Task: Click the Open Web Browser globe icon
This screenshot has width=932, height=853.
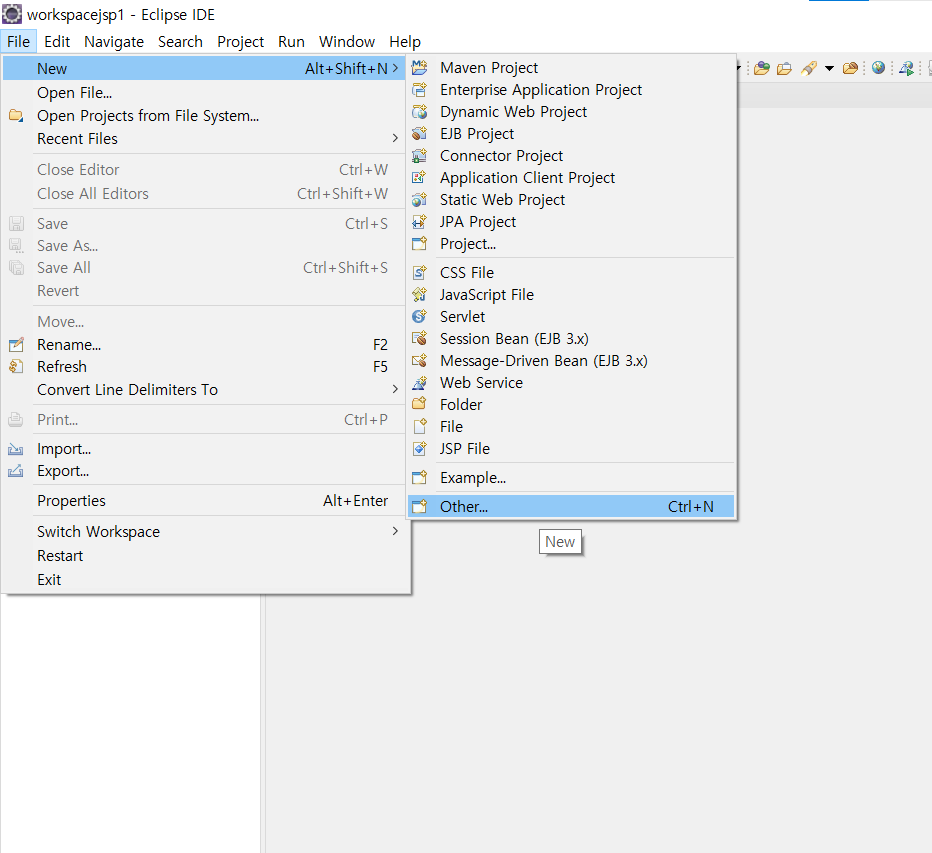Action: click(879, 68)
